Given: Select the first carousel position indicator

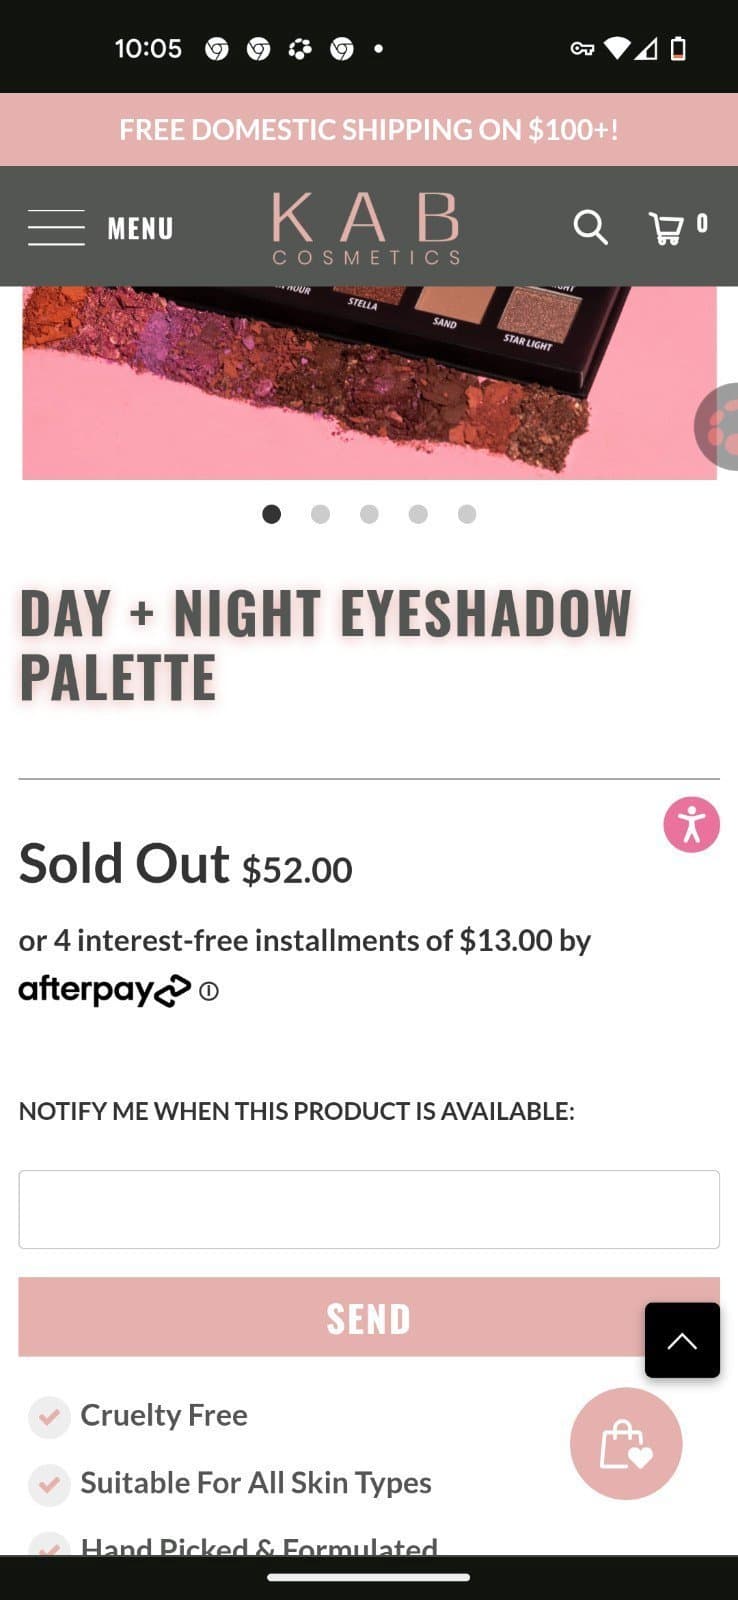Looking at the screenshot, I should coord(271,514).
